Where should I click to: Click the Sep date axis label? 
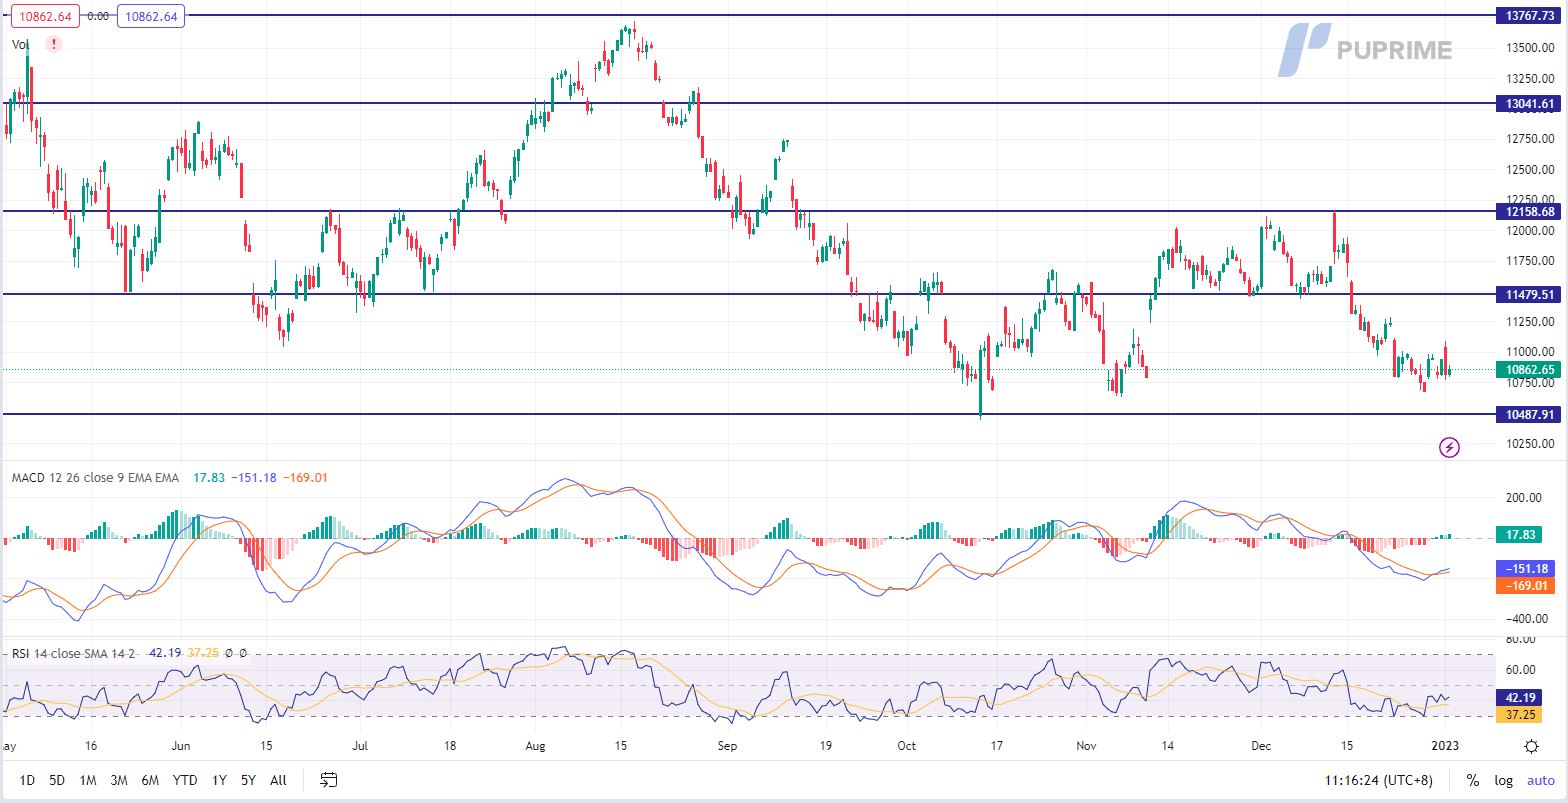727,746
